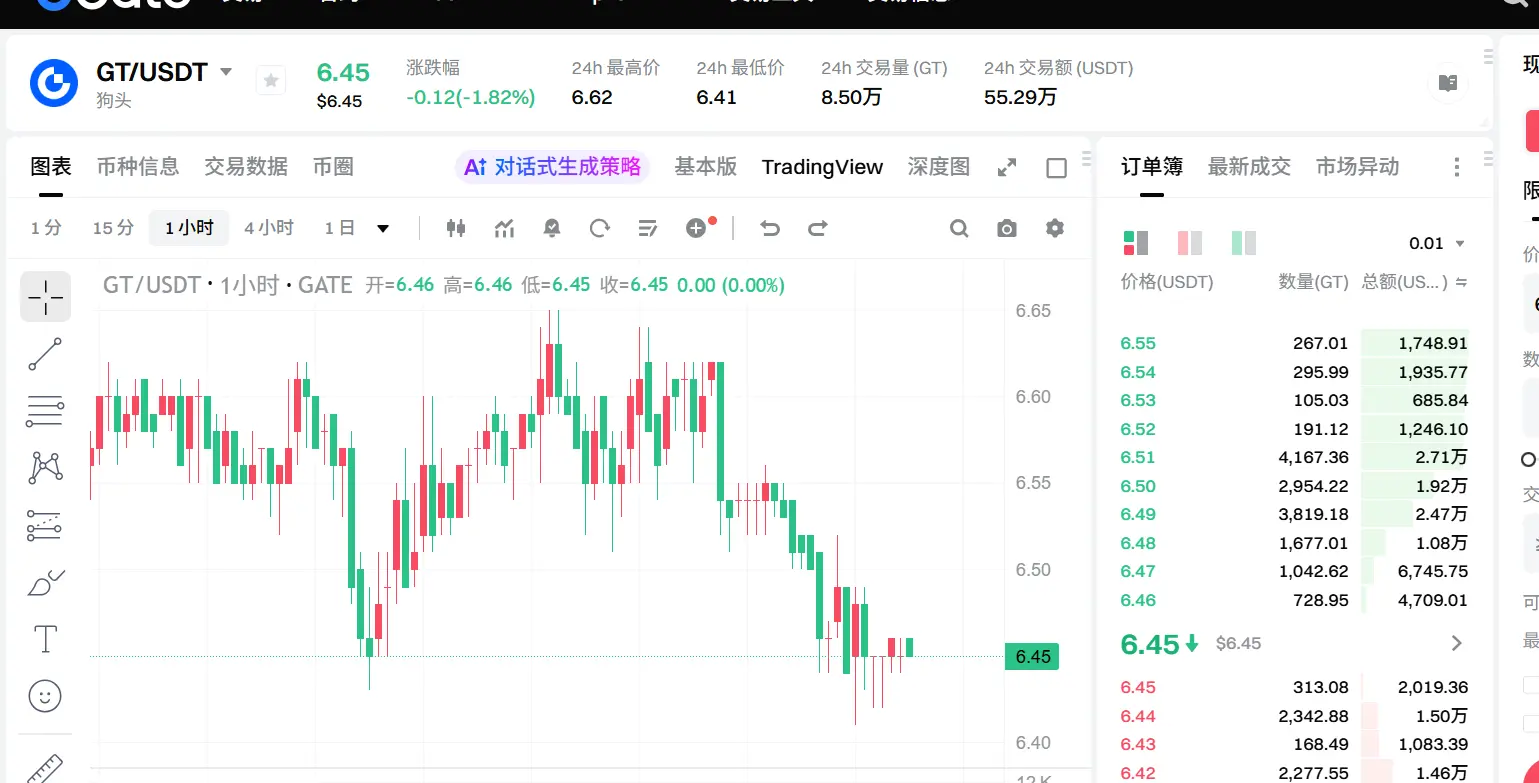The width and height of the screenshot is (1539, 783).
Task: Choose the long/short position forecast tool
Action: pos(45,524)
